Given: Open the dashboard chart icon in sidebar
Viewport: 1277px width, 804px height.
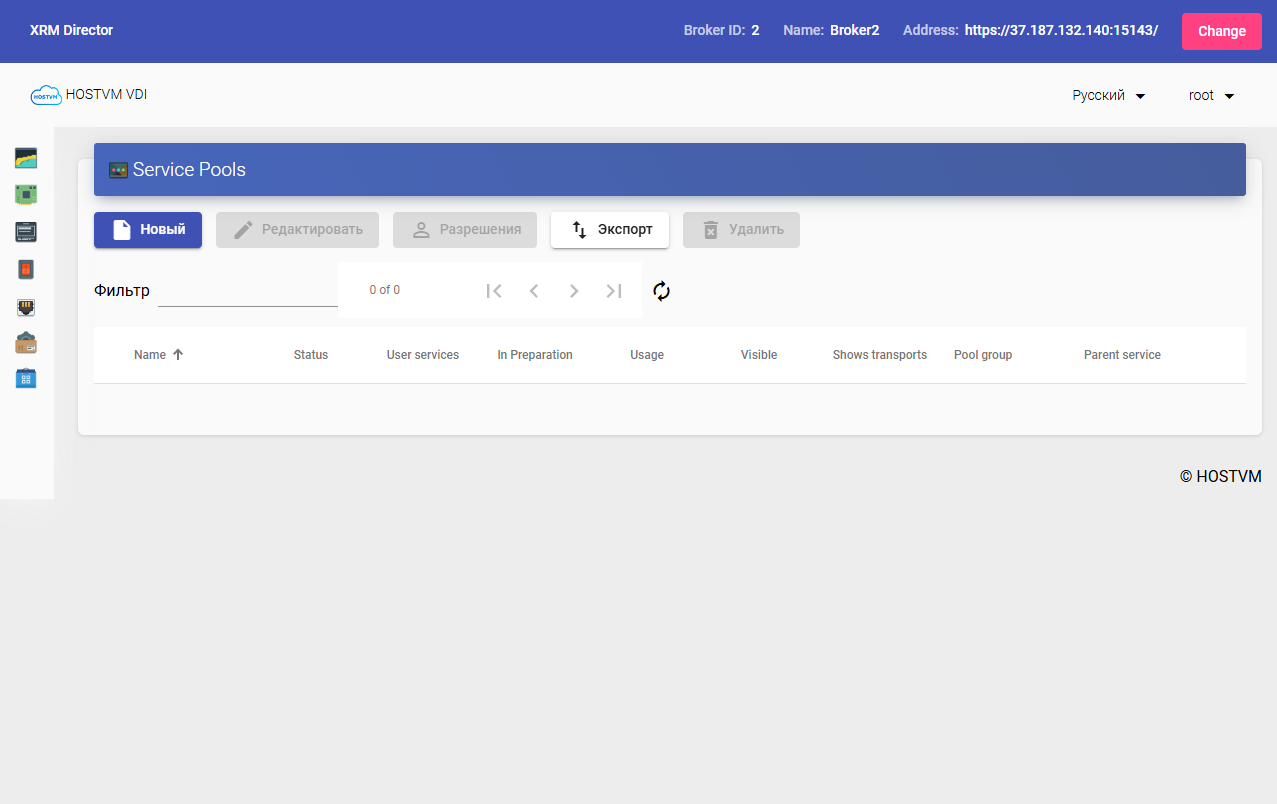Looking at the screenshot, I should click(x=26, y=157).
